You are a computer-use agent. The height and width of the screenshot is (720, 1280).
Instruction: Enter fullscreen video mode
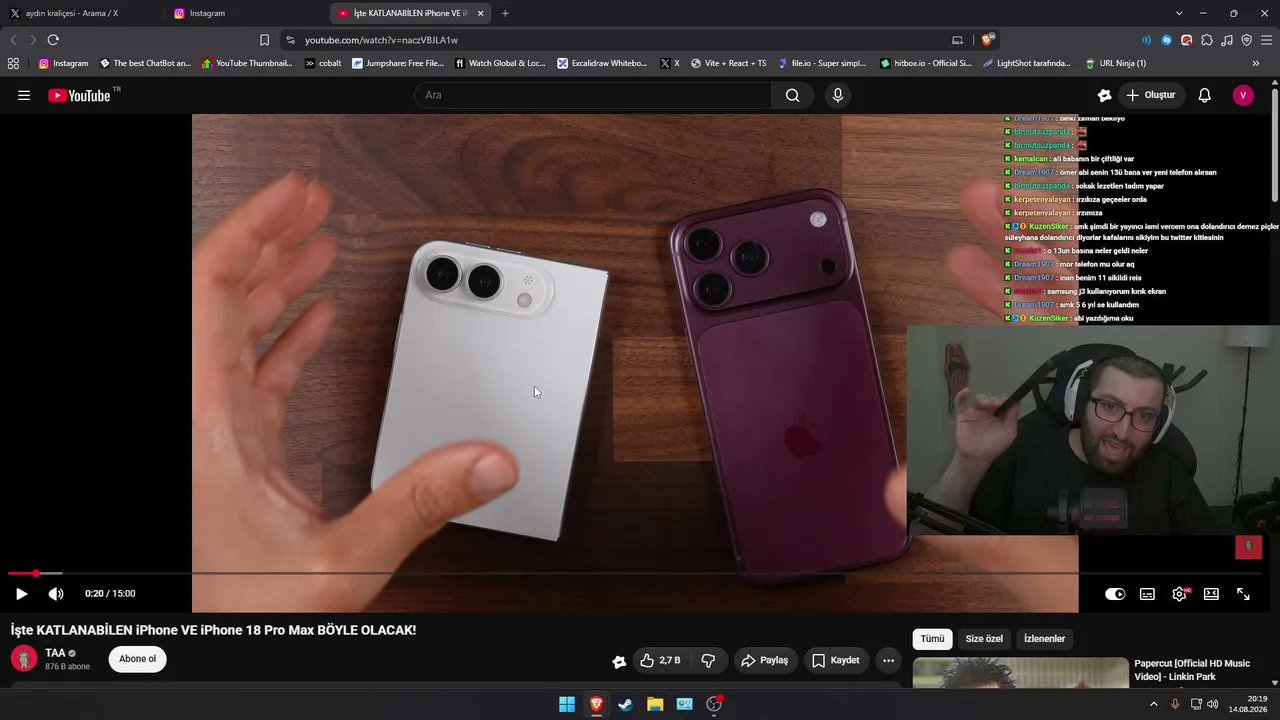tap(1243, 594)
